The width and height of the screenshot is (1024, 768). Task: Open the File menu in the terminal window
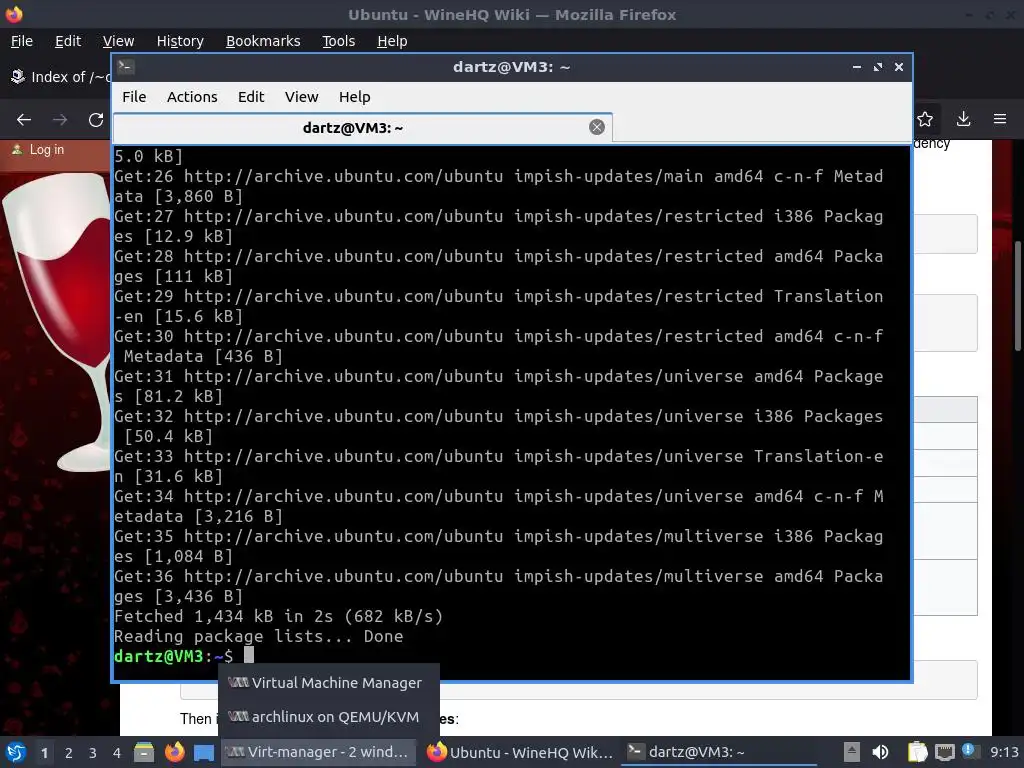(134, 97)
